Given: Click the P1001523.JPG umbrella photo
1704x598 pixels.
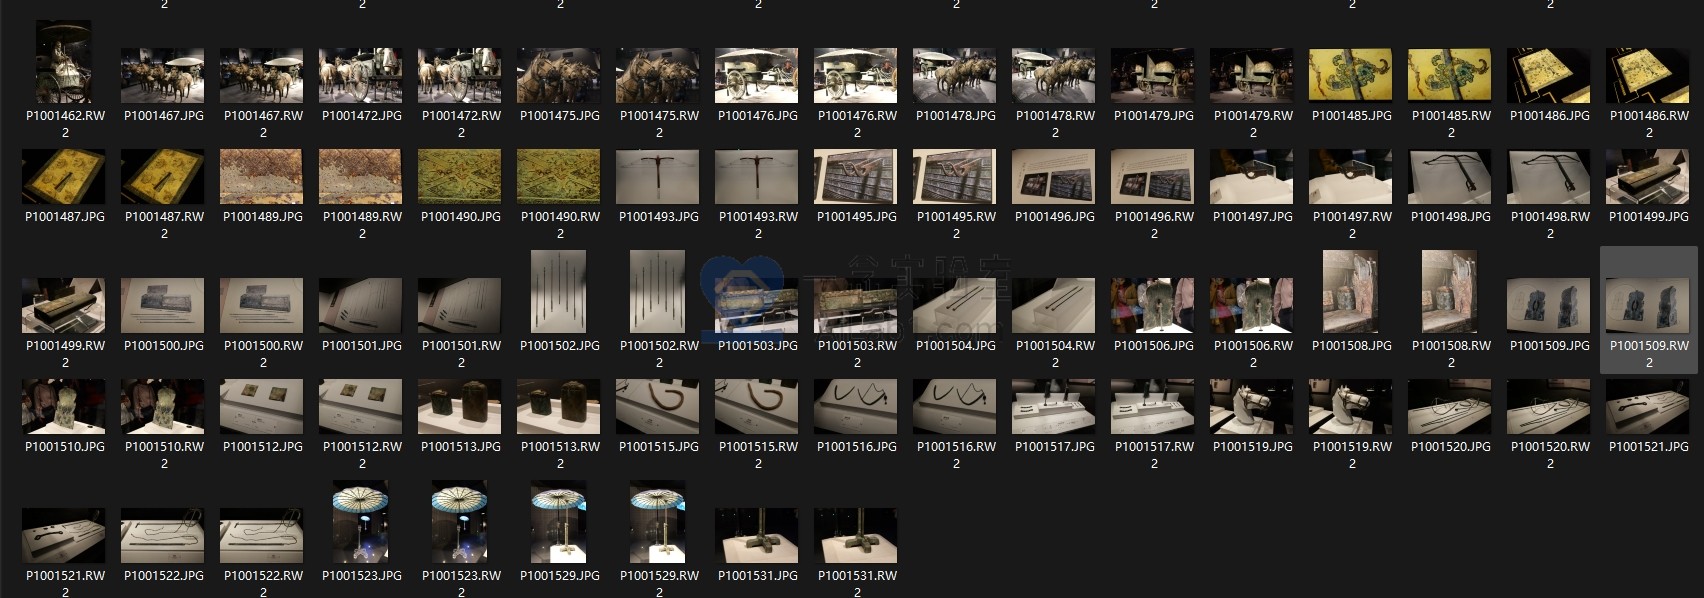Looking at the screenshot, I should [361, 522].
